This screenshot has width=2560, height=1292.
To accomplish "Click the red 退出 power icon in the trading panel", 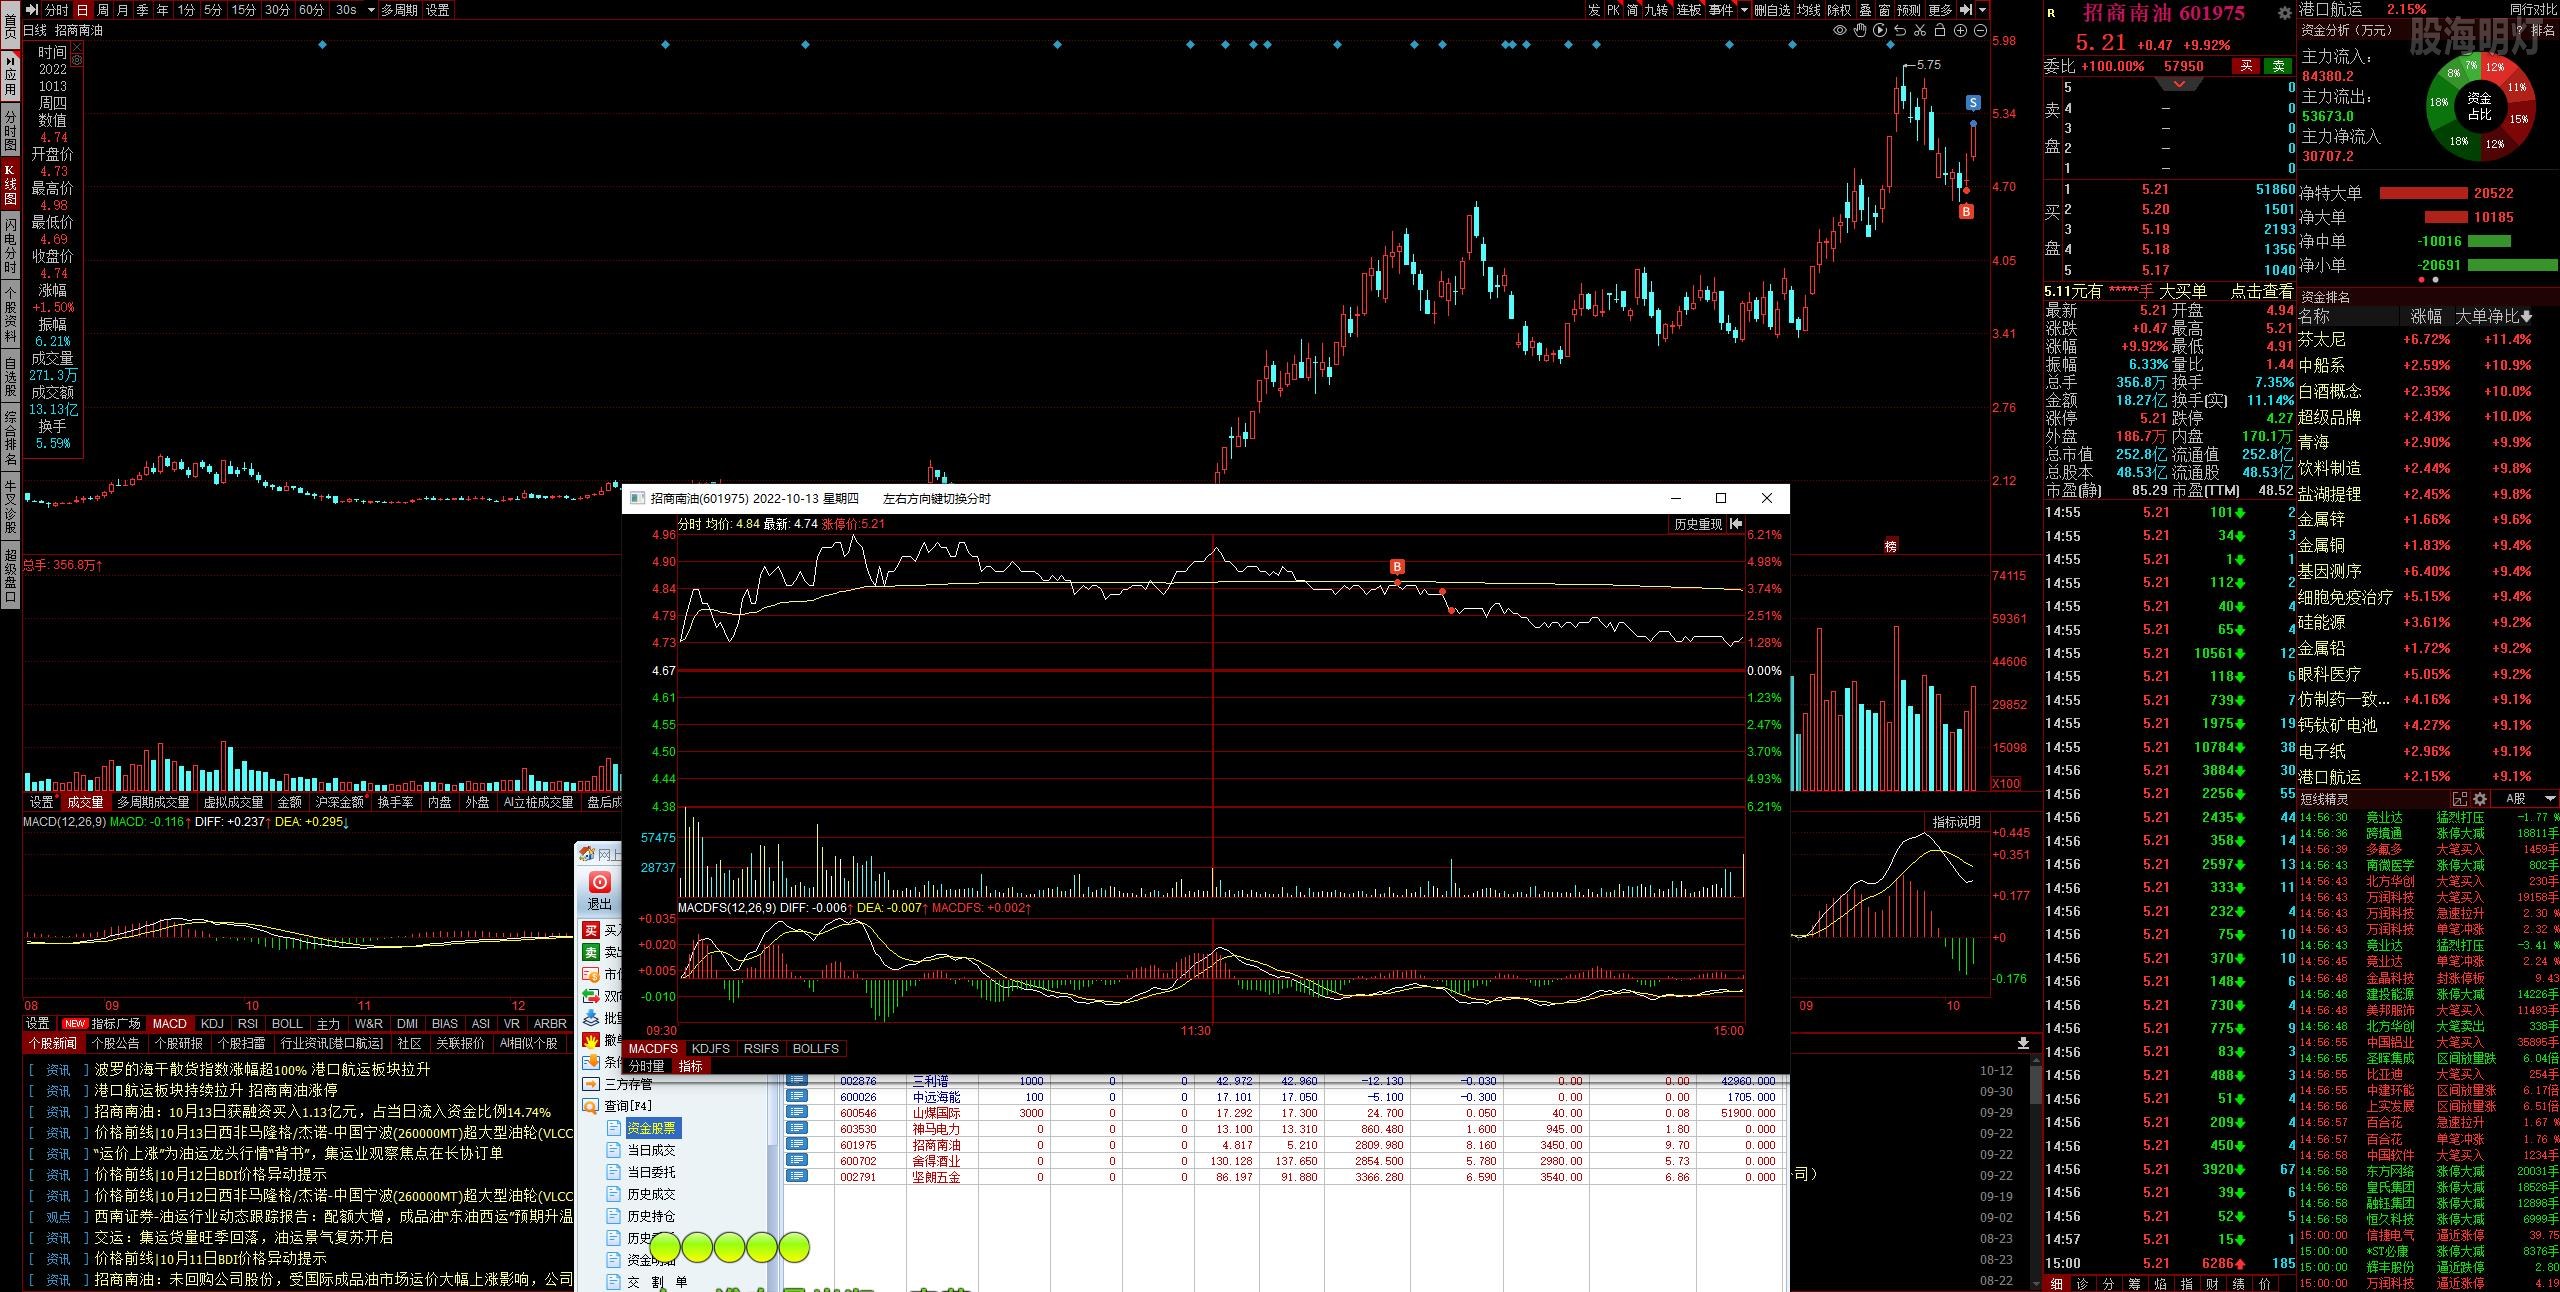I will [x=600, y=882].
